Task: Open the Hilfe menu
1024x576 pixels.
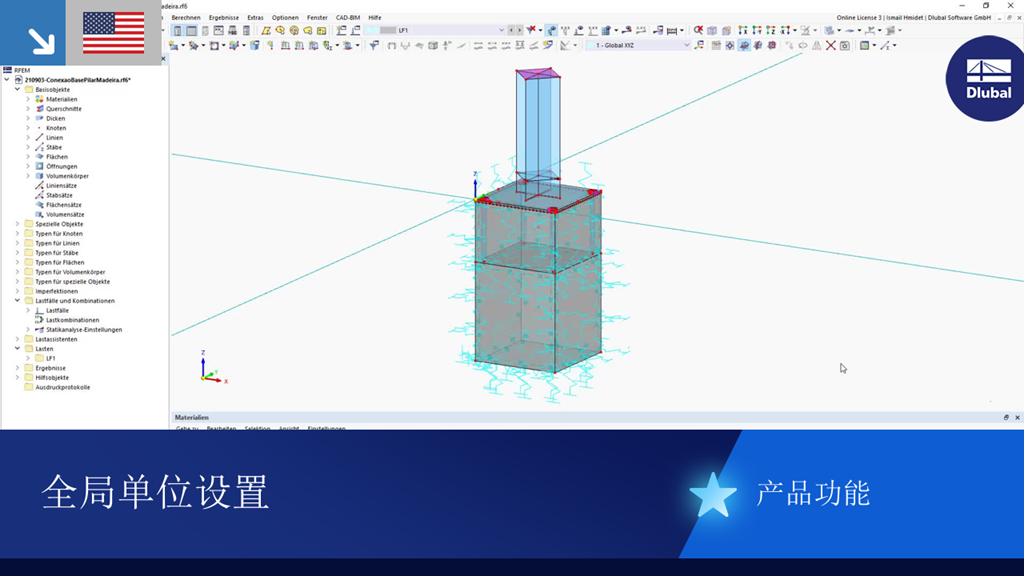Action: point(375,18)
